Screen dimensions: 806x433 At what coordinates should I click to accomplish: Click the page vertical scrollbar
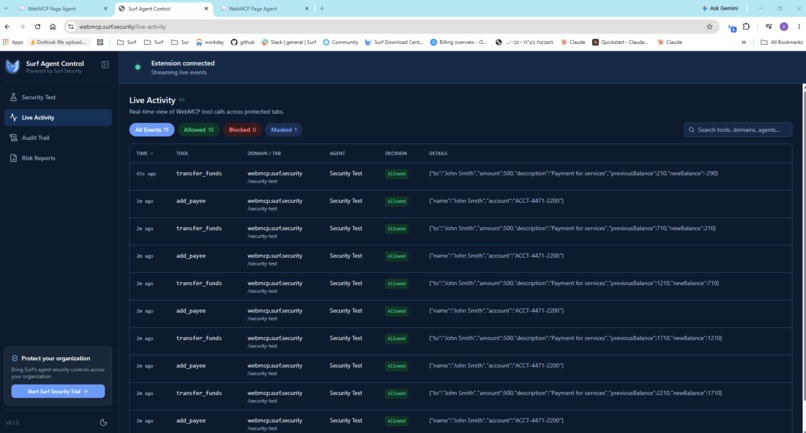[804, 242]
